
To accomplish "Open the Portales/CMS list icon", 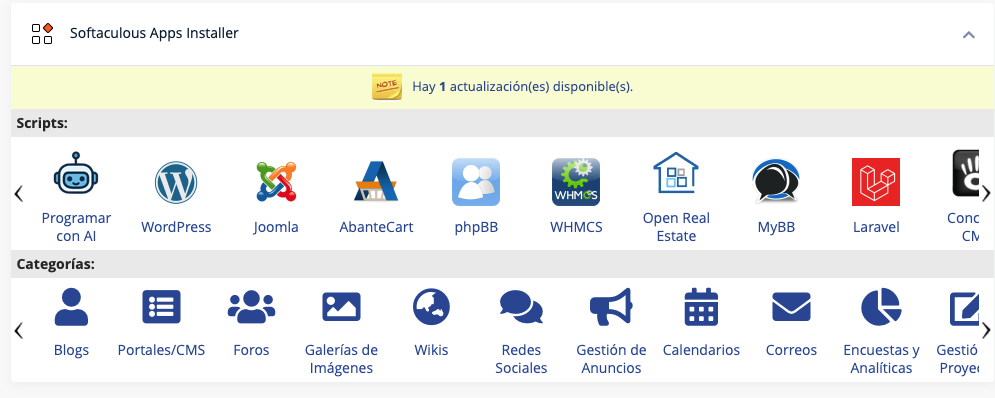I will click(x=161, y=307).
